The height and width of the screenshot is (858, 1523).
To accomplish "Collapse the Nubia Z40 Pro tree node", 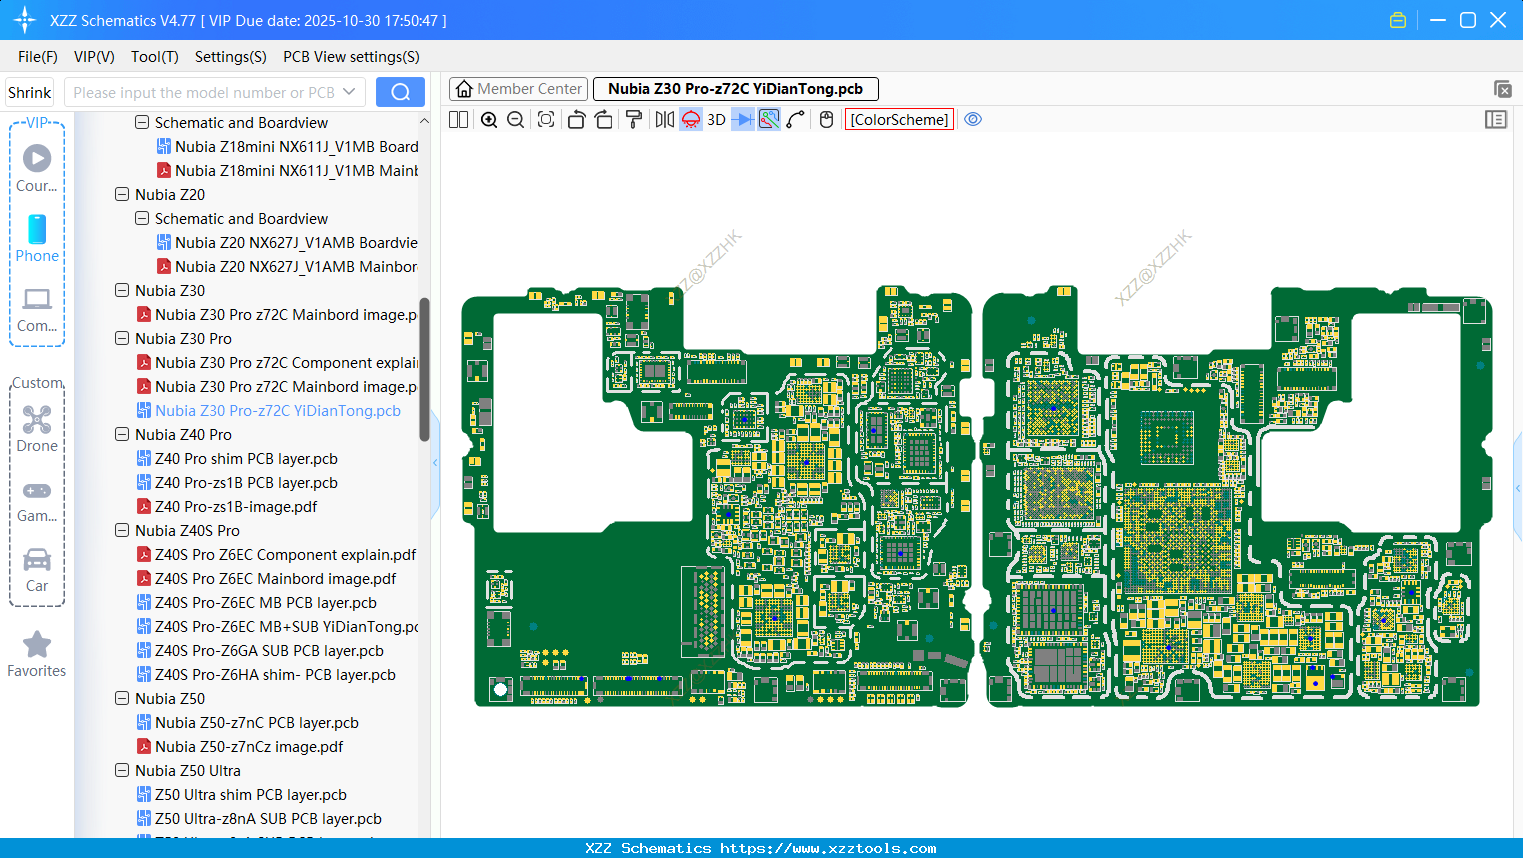I will click(x=122, y=435).
